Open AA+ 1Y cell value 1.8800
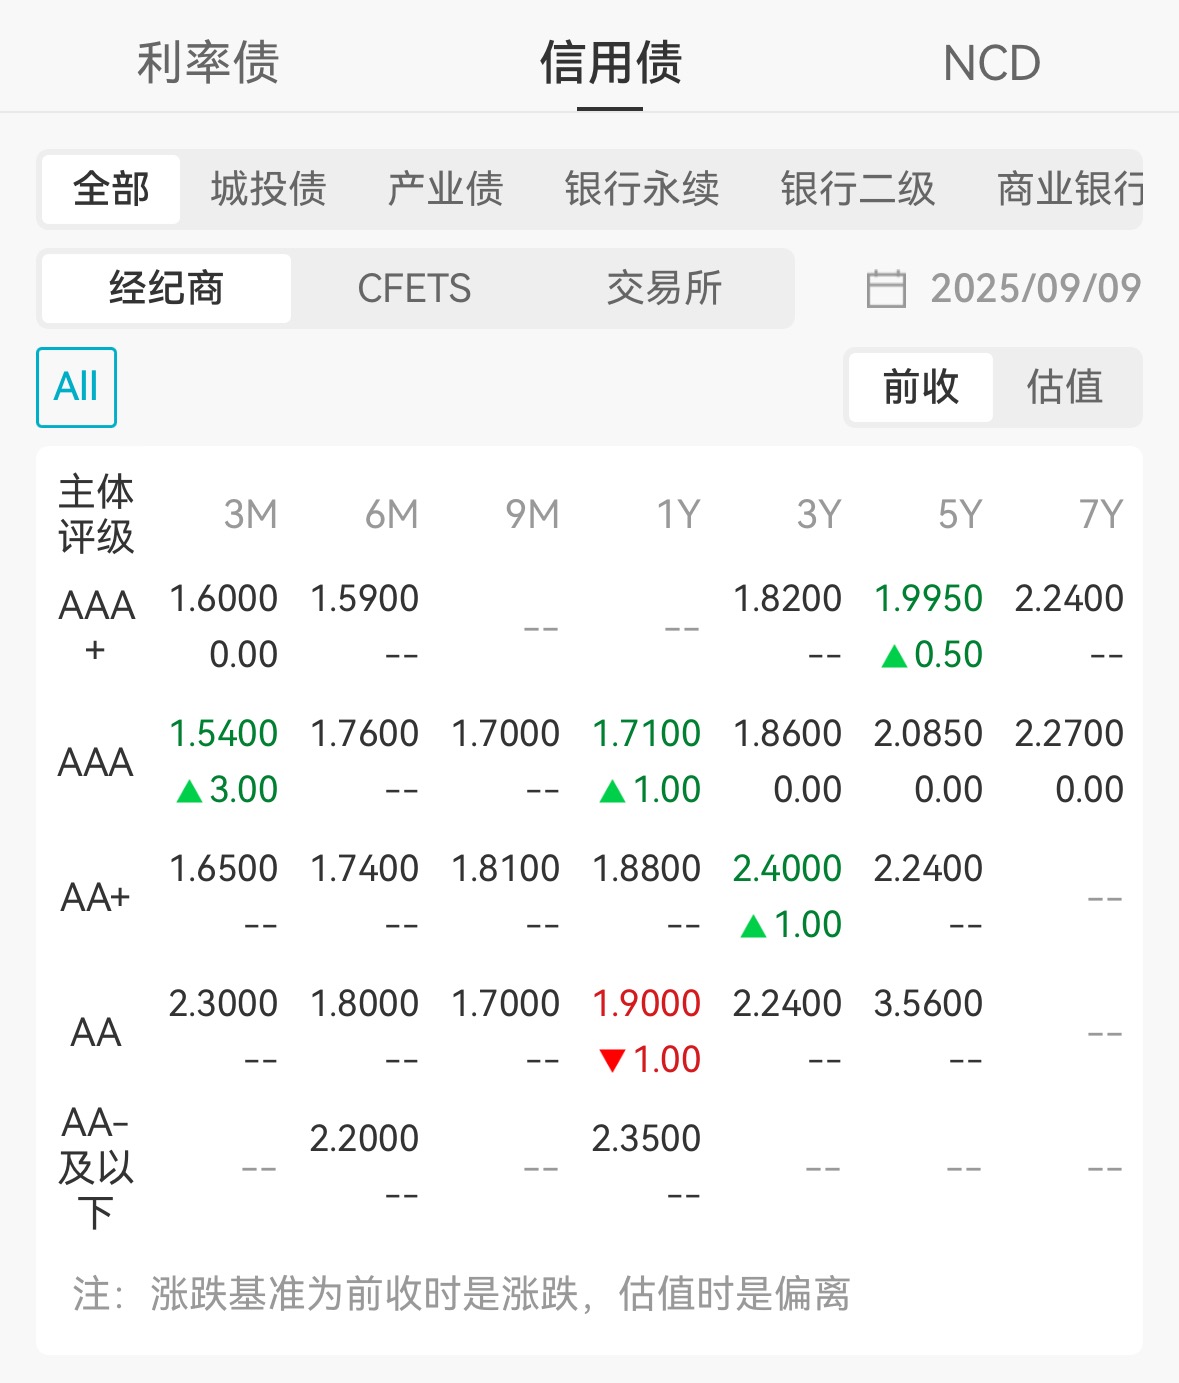Screen dimensions: 1179x1383 647,869
